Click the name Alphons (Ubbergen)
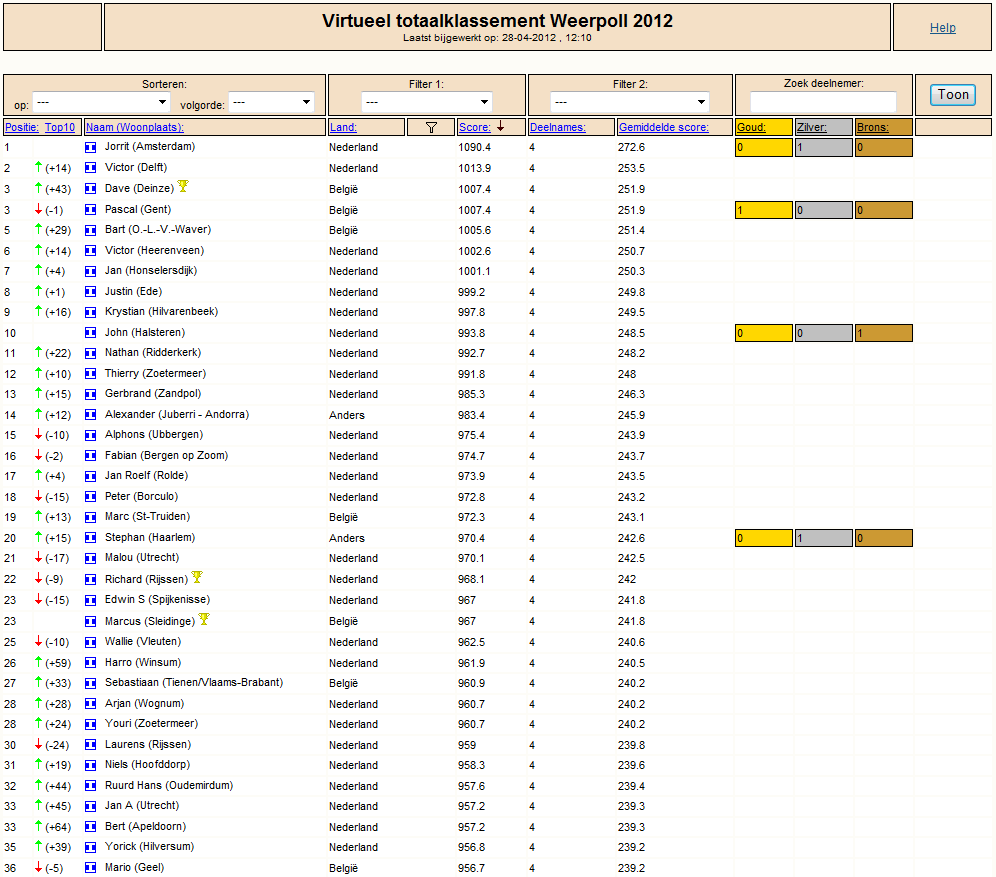996x877 pixels. coord(154,435)
